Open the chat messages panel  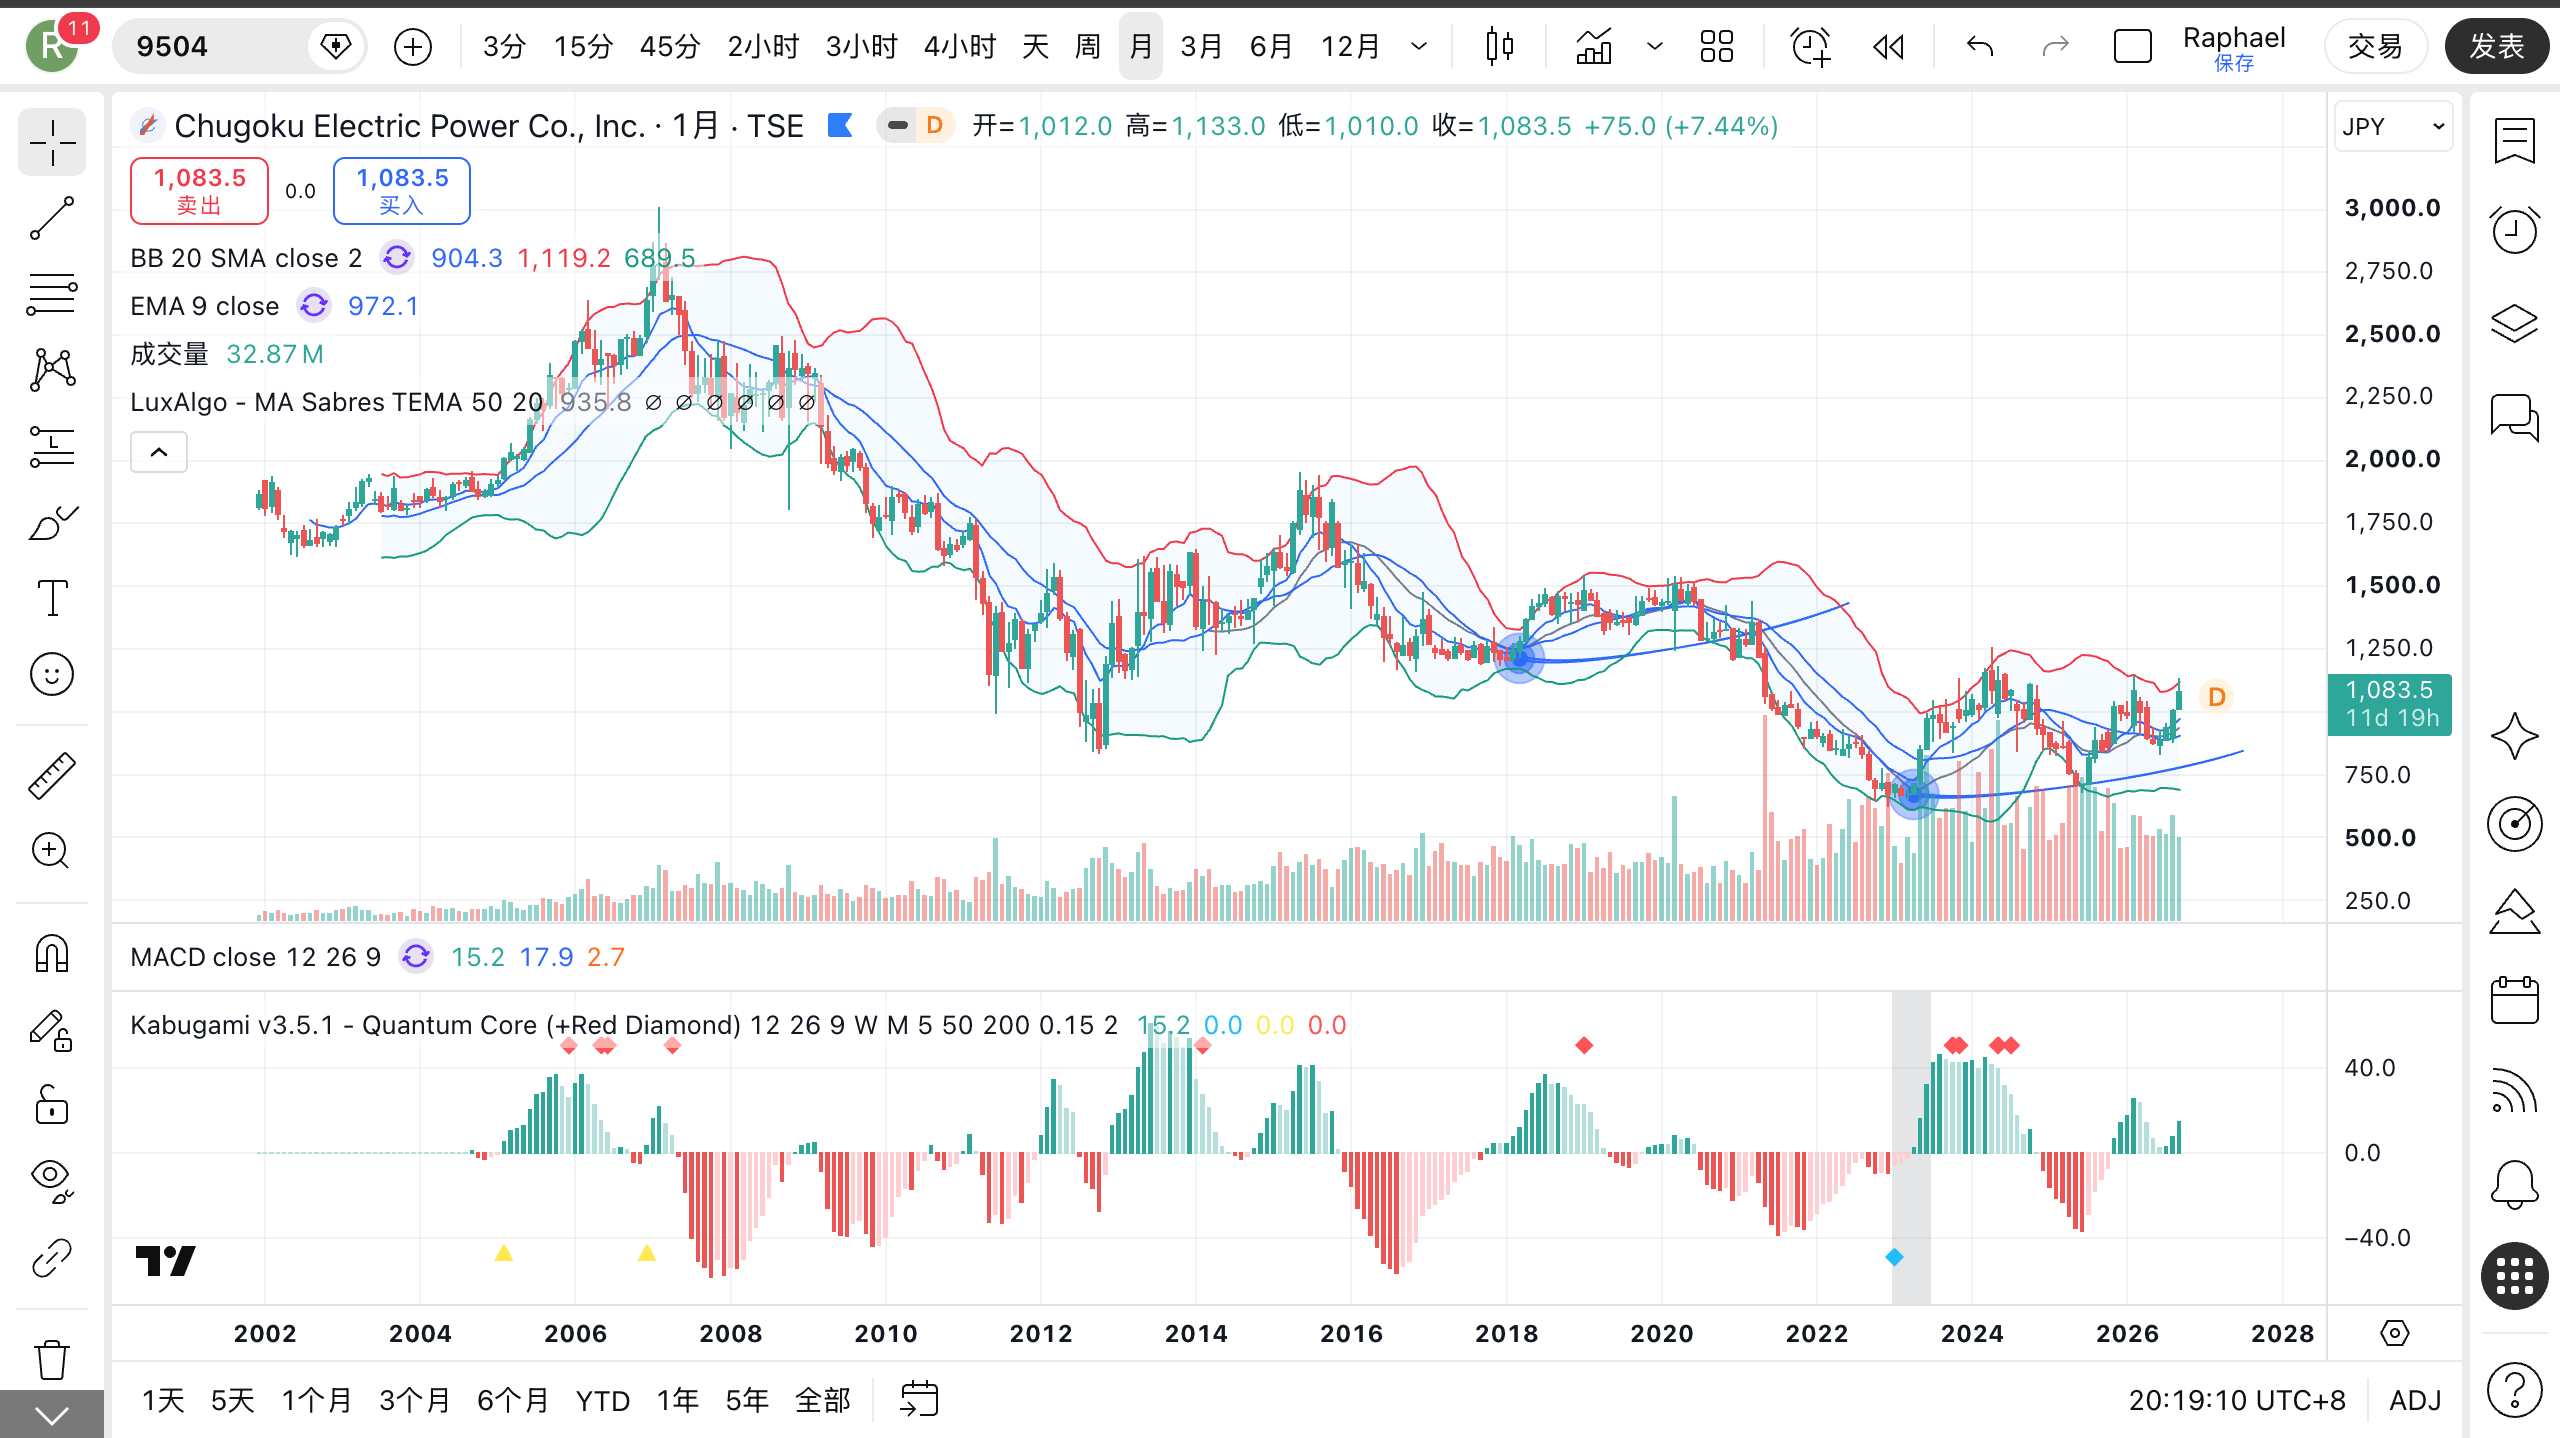(x=2514, y=416)
